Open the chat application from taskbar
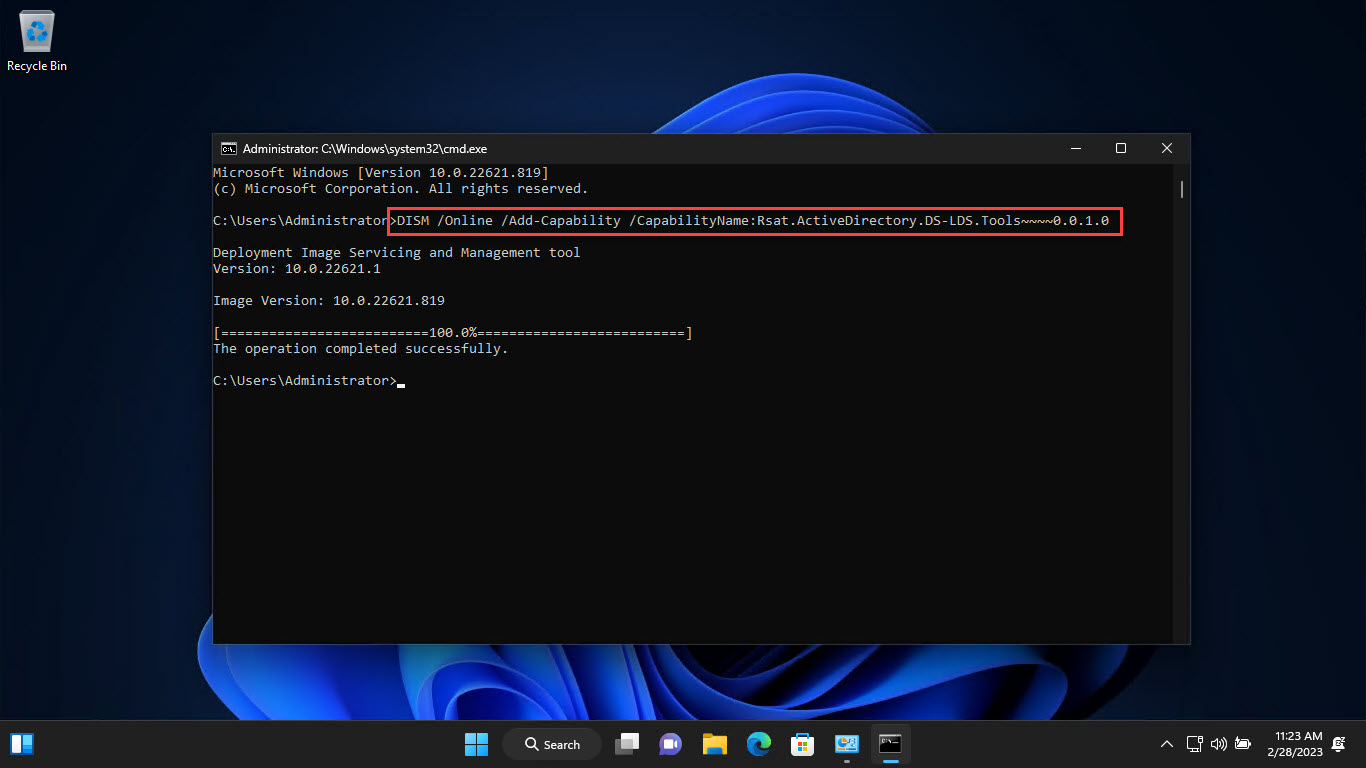 point(670,743)
